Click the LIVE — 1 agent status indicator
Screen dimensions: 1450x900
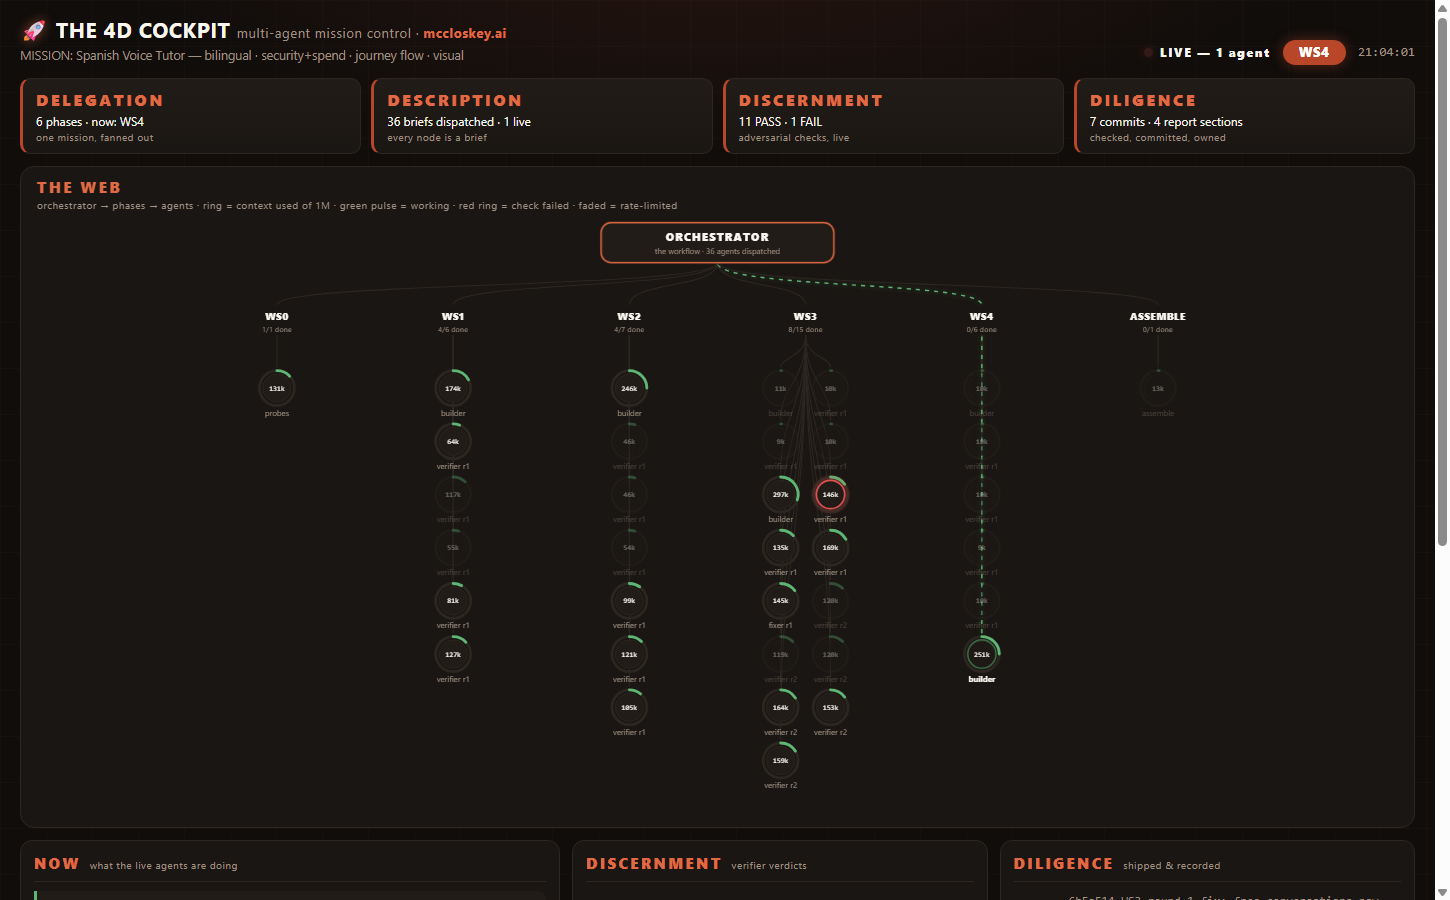1207,53
